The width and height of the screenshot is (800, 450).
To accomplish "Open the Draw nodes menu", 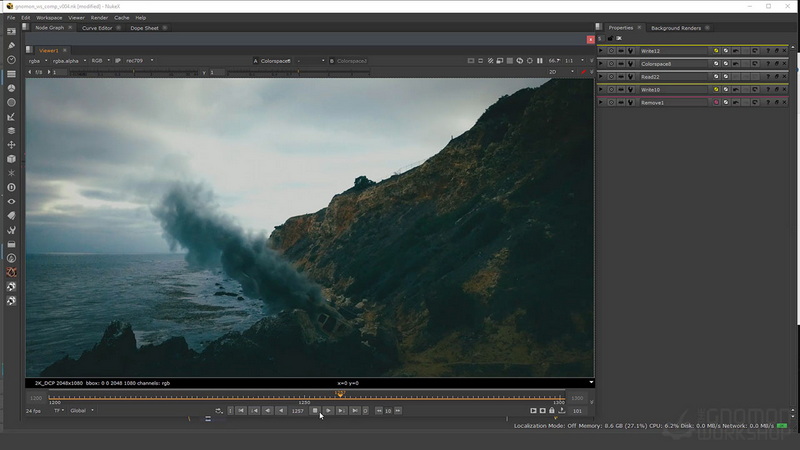I will click(11, 46).
